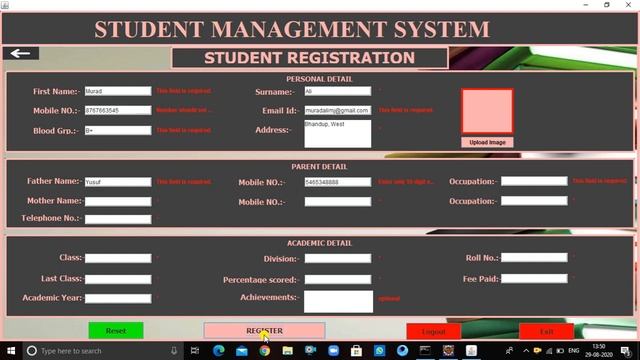The image size is (640, 360).
Task: Click the ENG language indicator
Action: pos(573,351)
